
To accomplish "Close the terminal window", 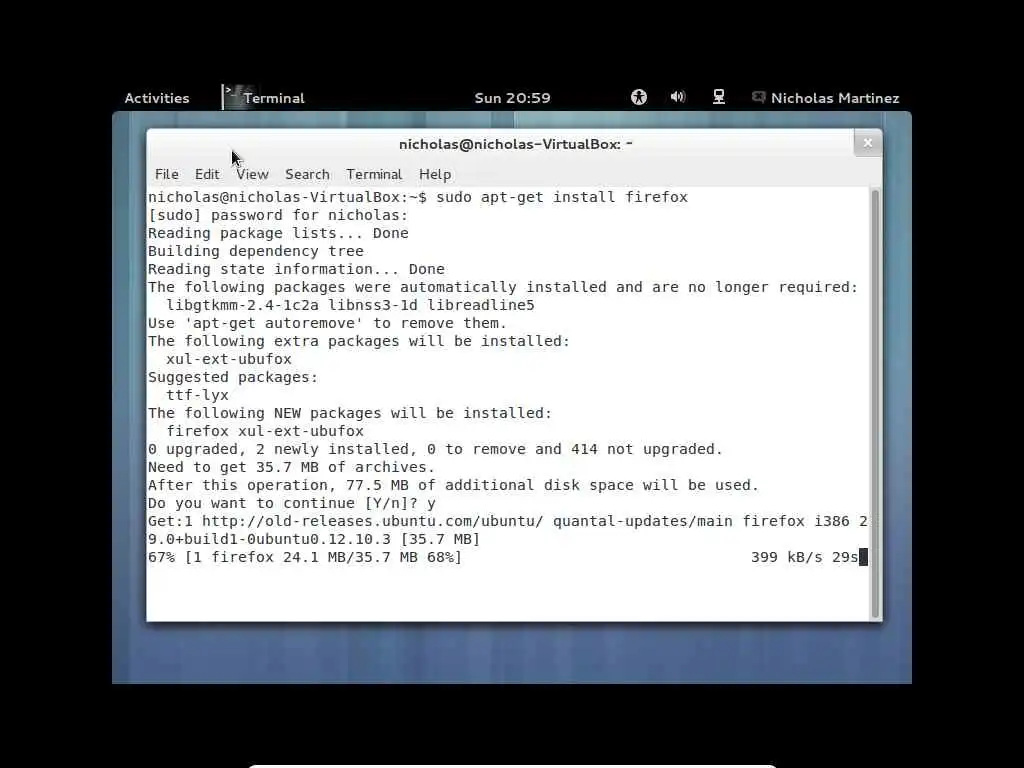I will 867,143.
